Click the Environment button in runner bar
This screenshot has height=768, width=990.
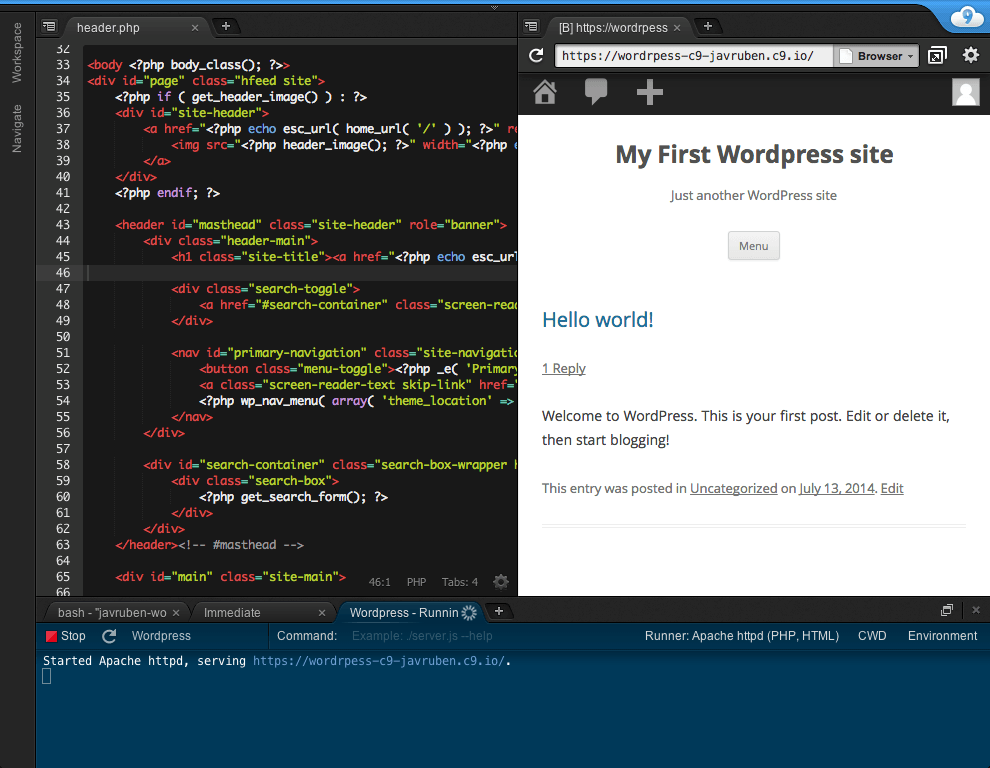(x=942, y=636)
